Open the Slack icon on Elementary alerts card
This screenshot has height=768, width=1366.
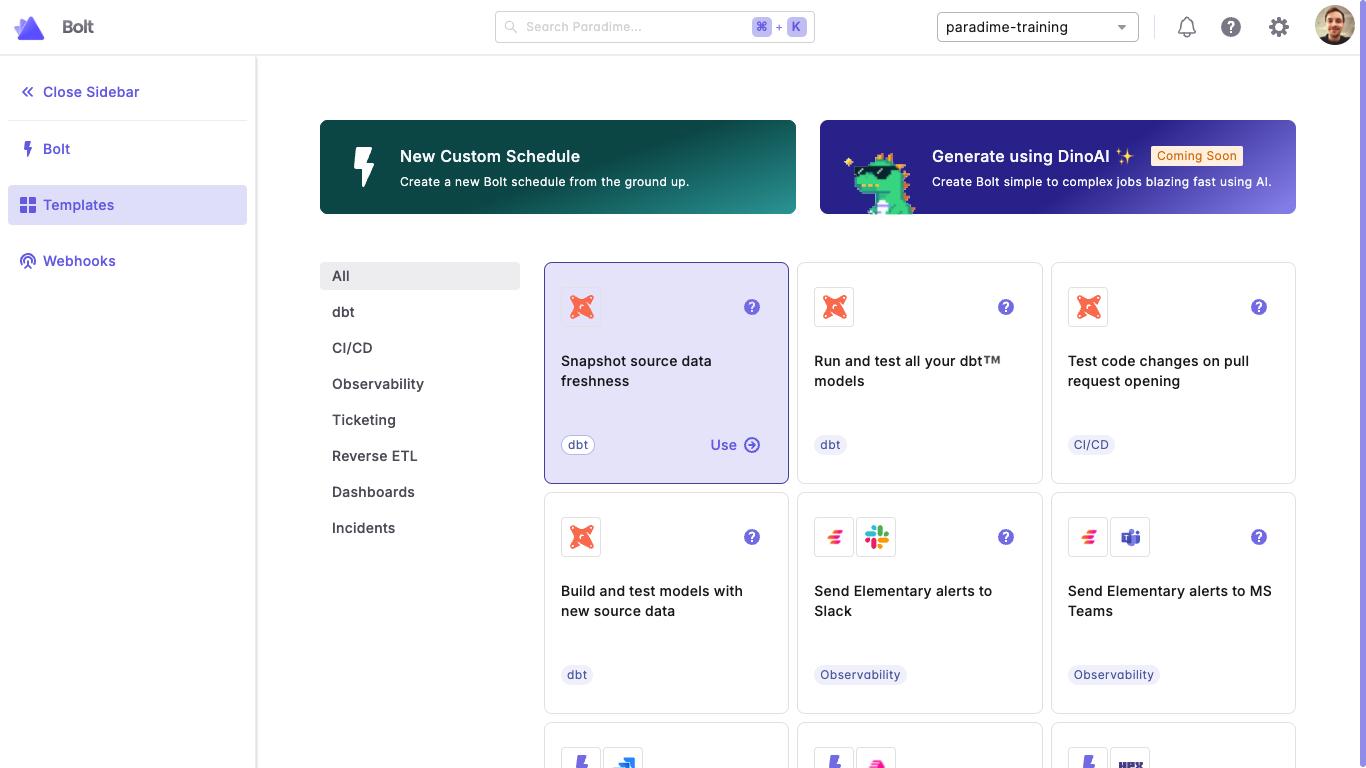[x=876, y=537]
